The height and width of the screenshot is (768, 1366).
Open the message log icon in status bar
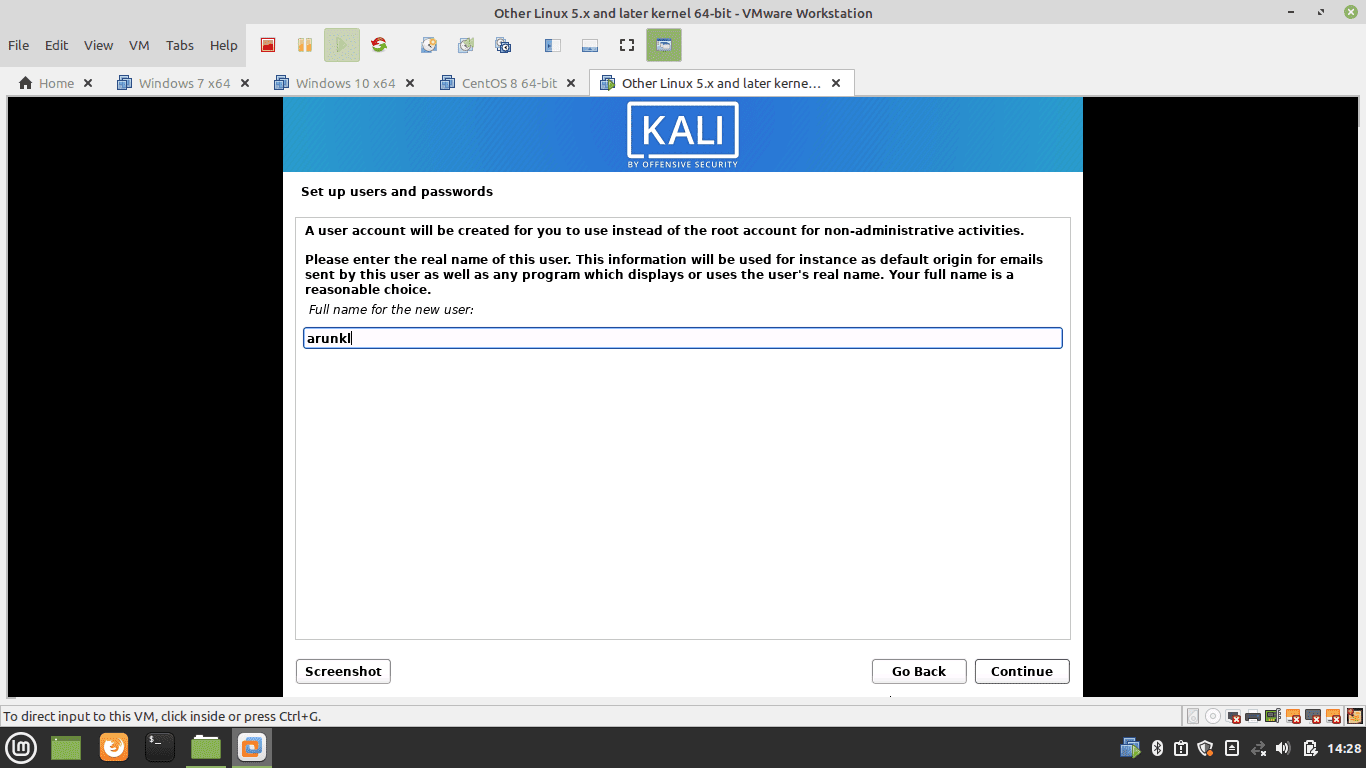tap(1355, 716)
